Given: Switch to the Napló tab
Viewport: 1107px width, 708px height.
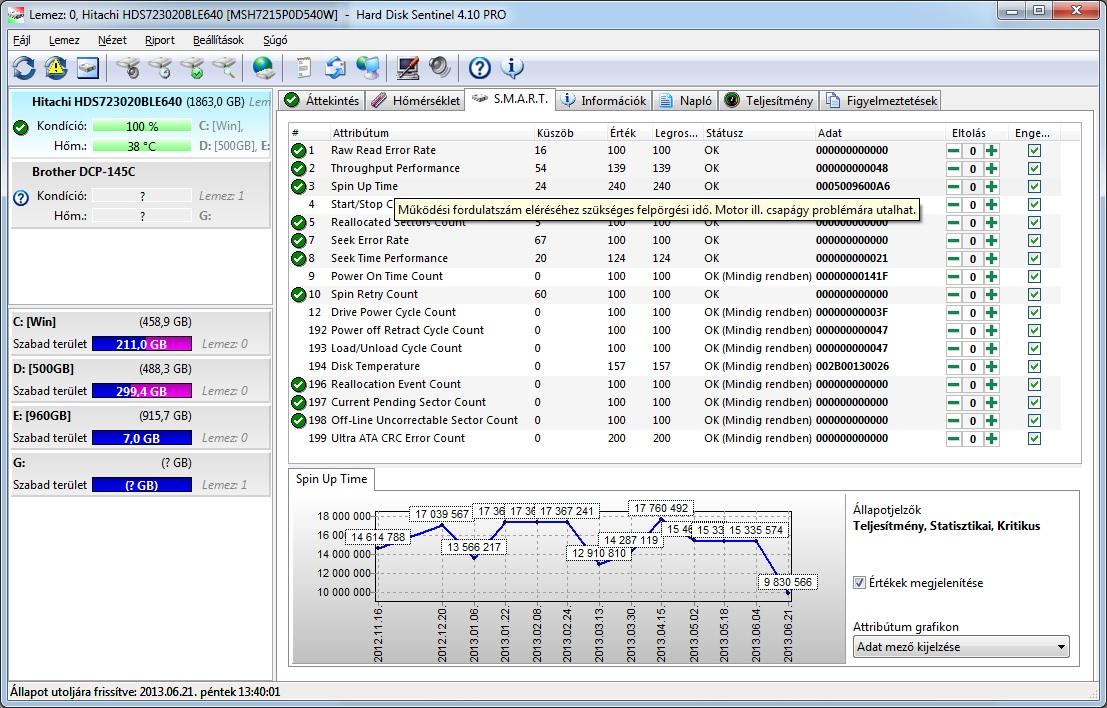Looking at the screenshot, I should click(685, 101).
